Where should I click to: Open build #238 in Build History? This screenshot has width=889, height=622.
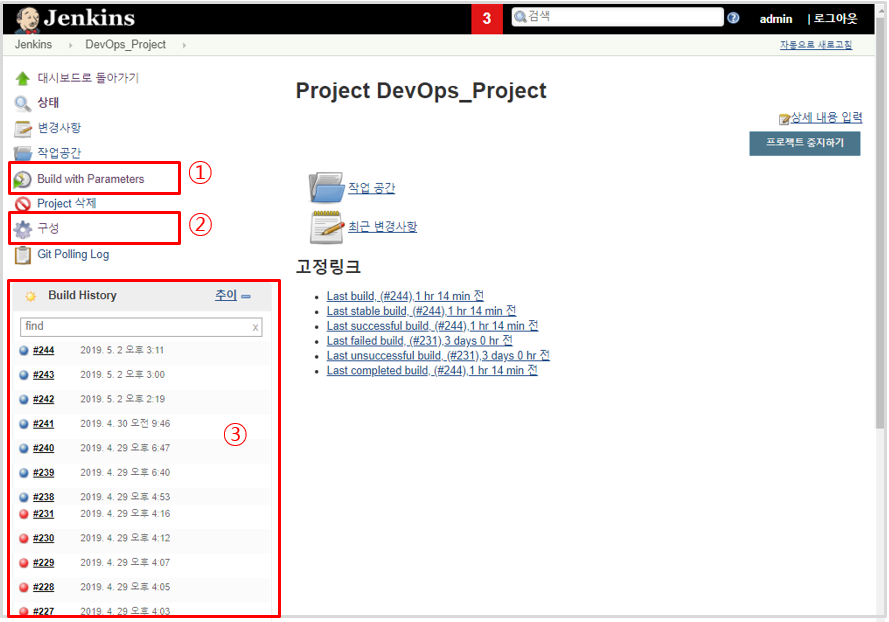coord(44,497)
